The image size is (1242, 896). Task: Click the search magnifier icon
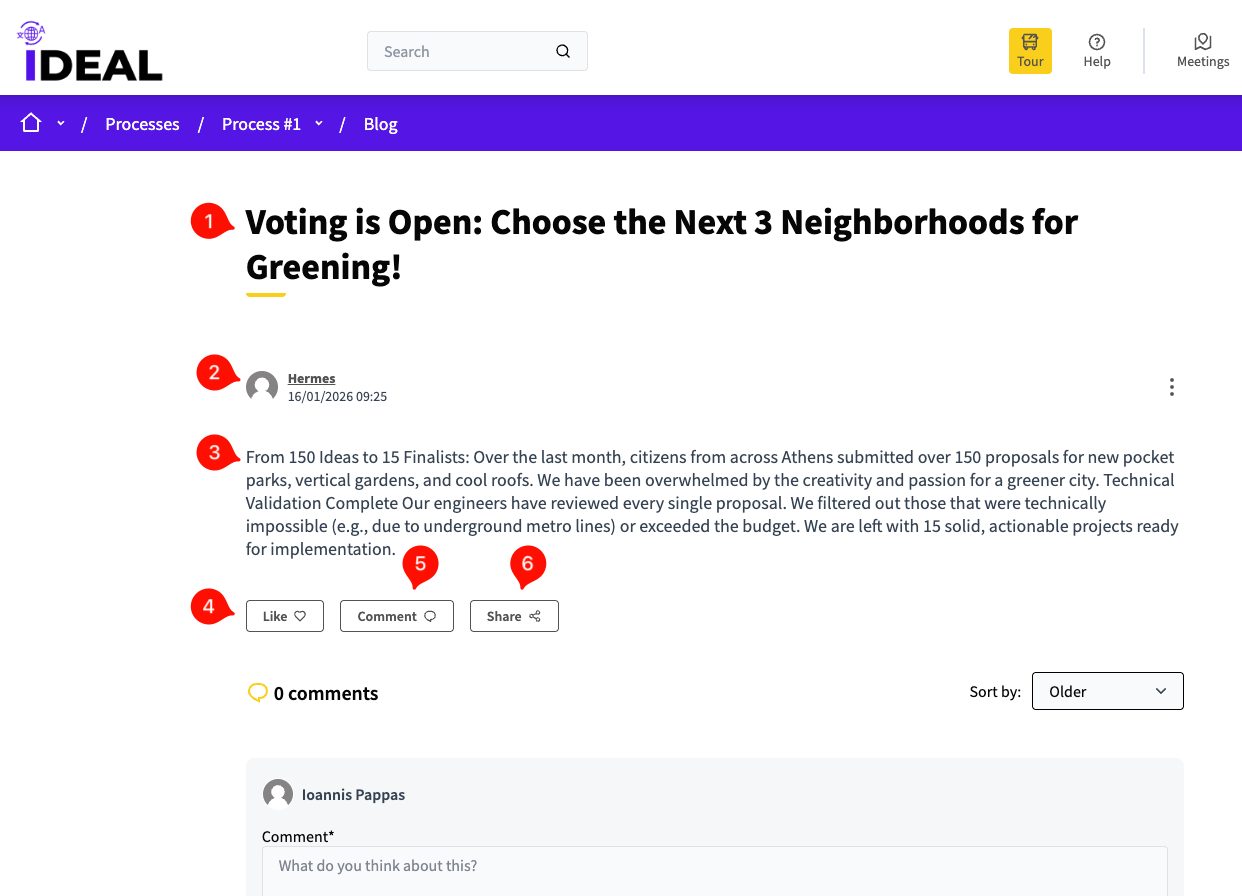point(563,52)
